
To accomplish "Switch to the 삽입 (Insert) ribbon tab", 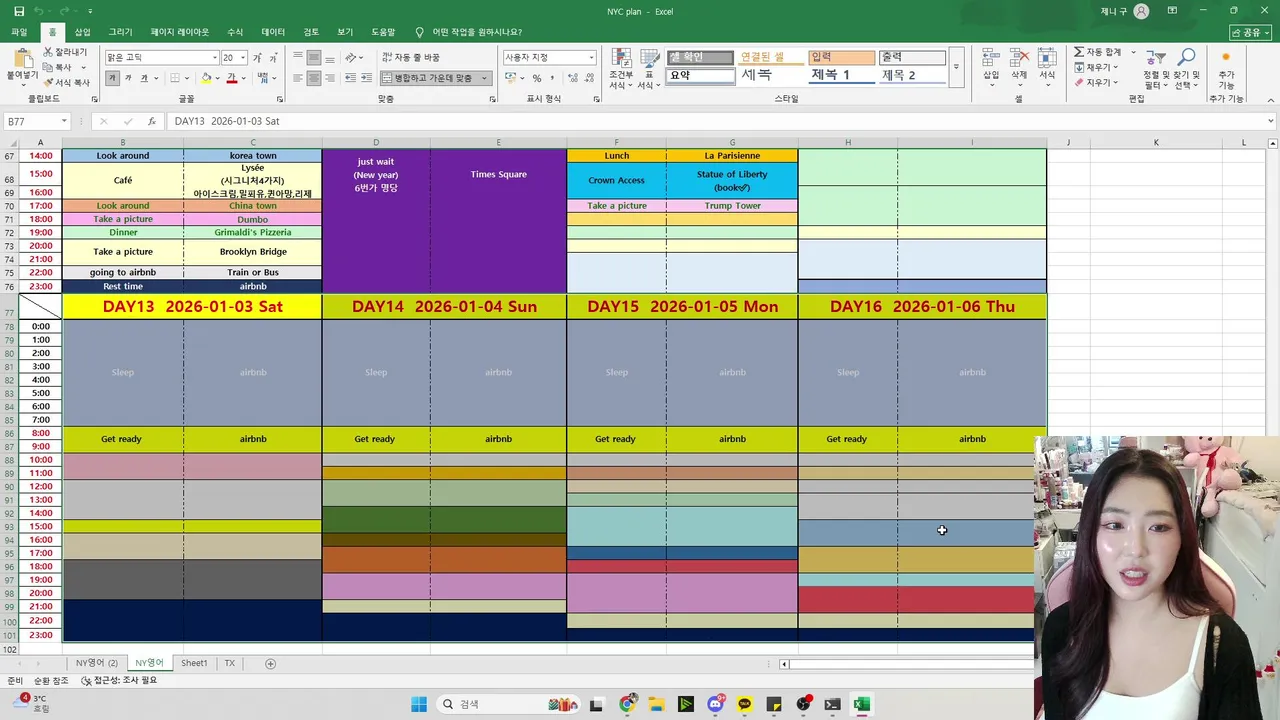I will tap(83, 32).
